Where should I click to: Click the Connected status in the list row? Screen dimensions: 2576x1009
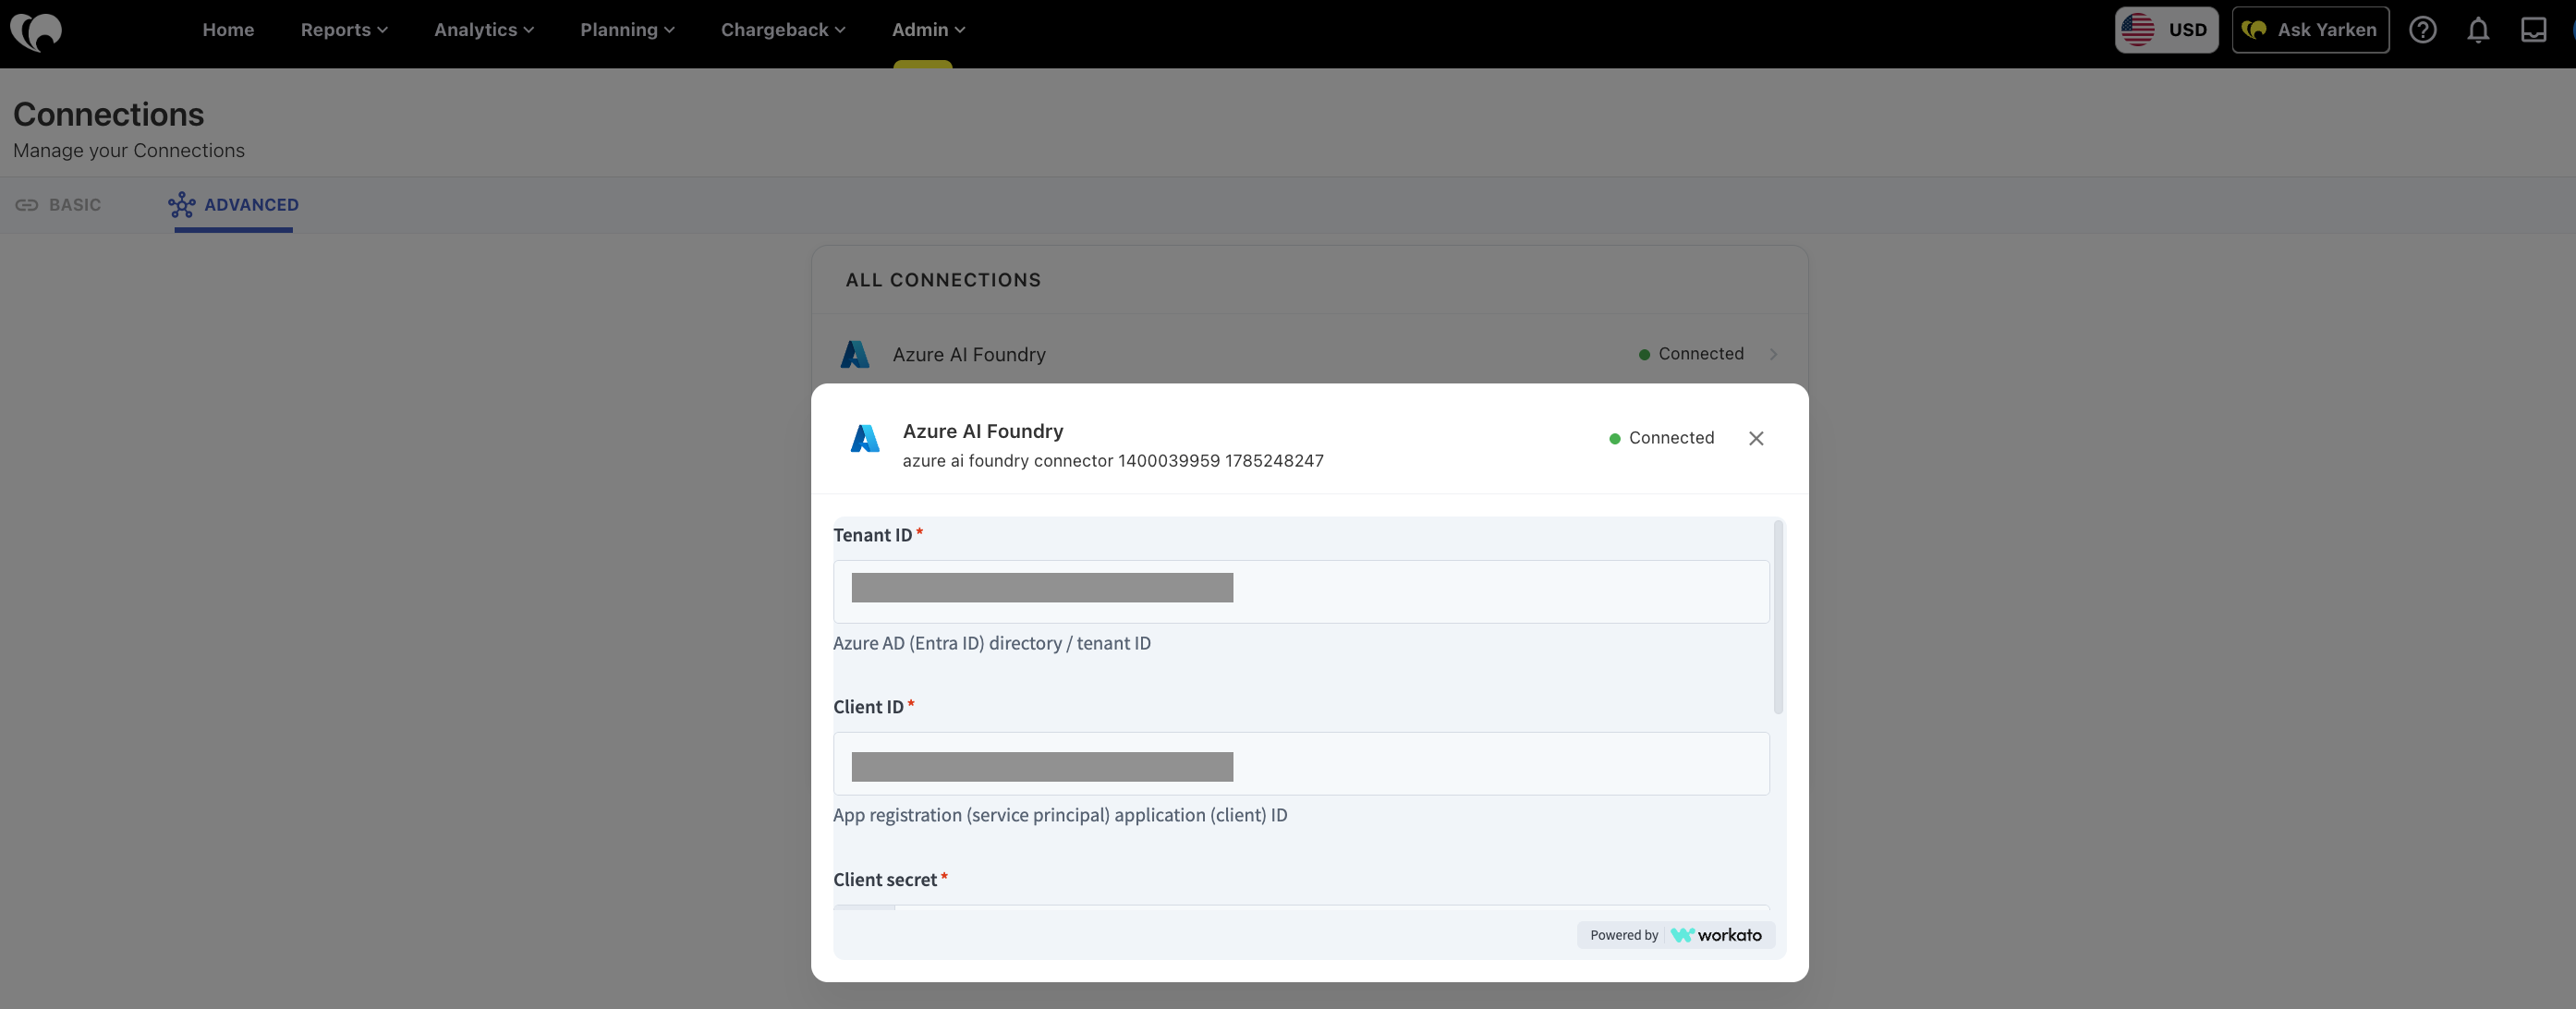(x=1691, y=354)
